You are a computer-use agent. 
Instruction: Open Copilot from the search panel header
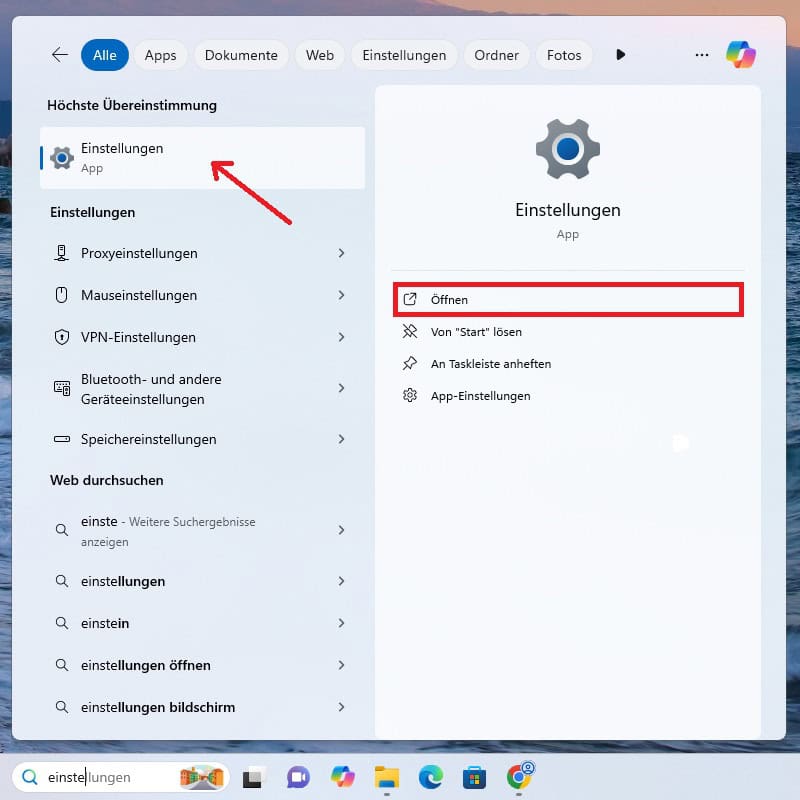coord(741,55)
